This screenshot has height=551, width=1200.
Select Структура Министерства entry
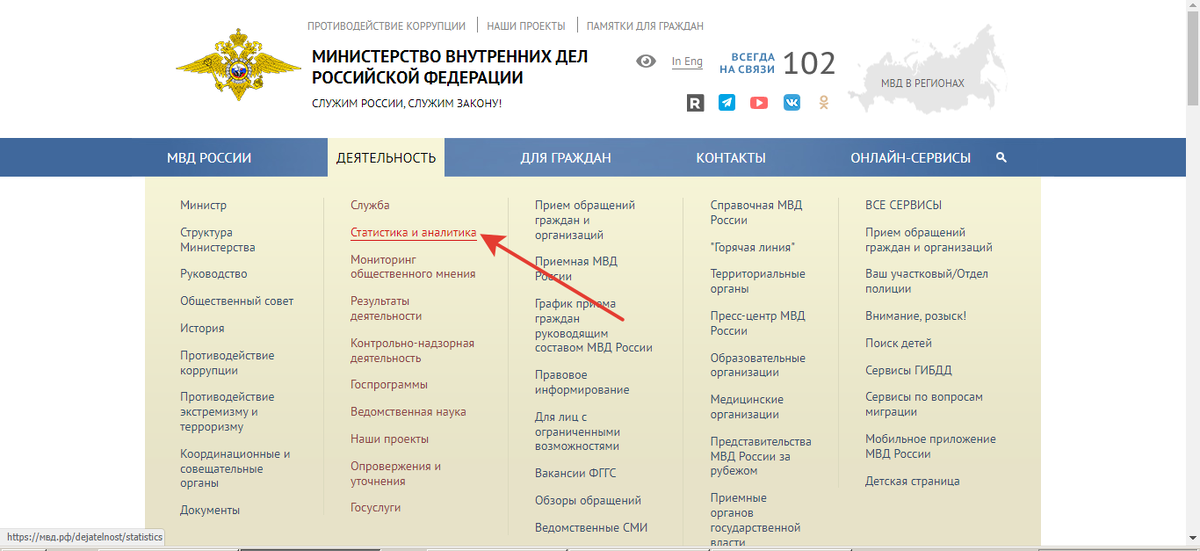(x=217, y=240)
